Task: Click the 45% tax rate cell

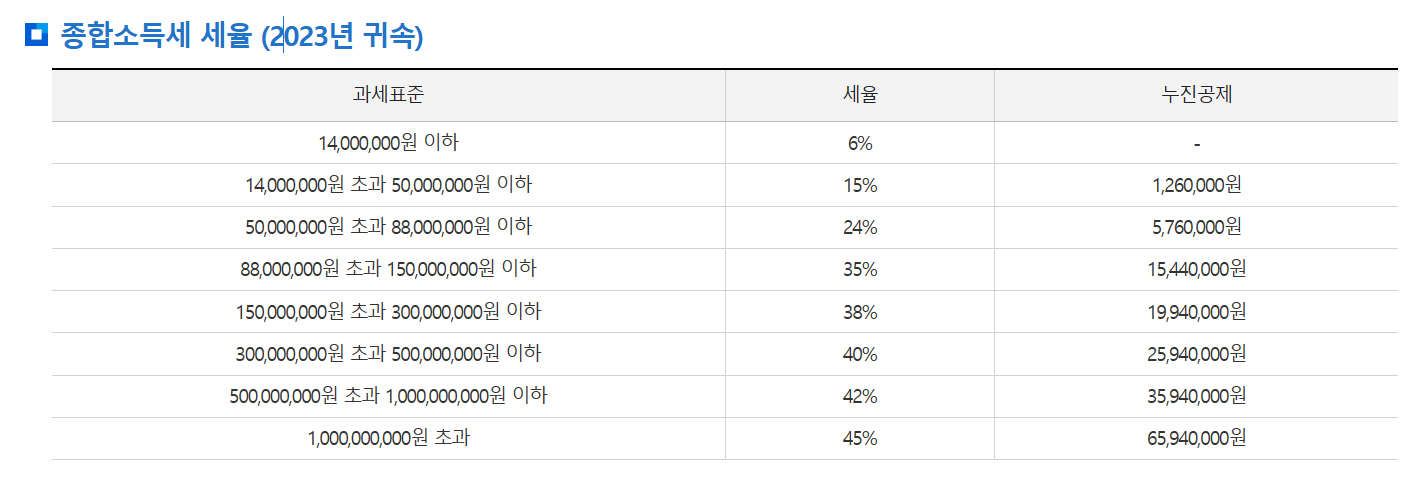Action: coord(860,438)
